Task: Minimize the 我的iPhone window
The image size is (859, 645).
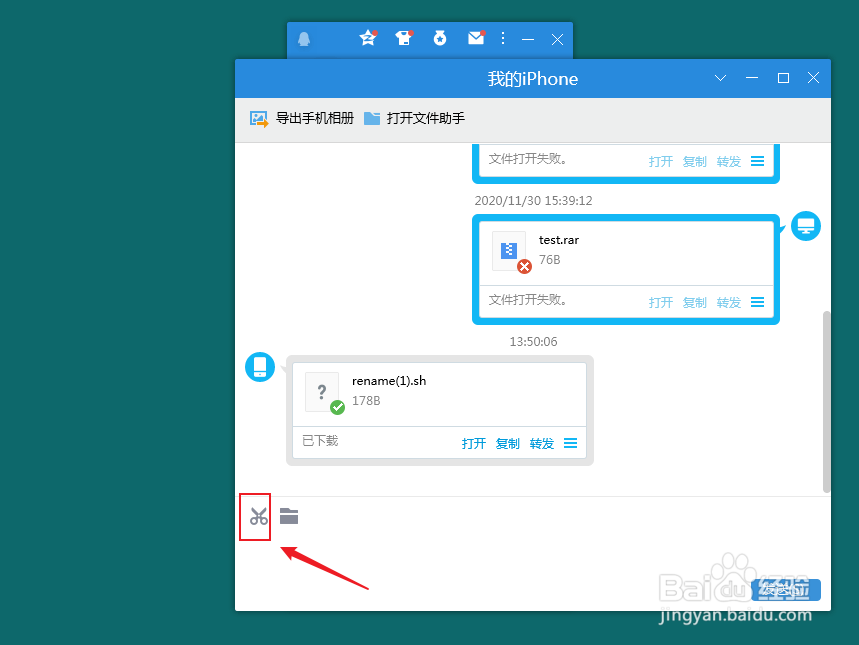Action: pyautogui.click(x=752, y=78)
